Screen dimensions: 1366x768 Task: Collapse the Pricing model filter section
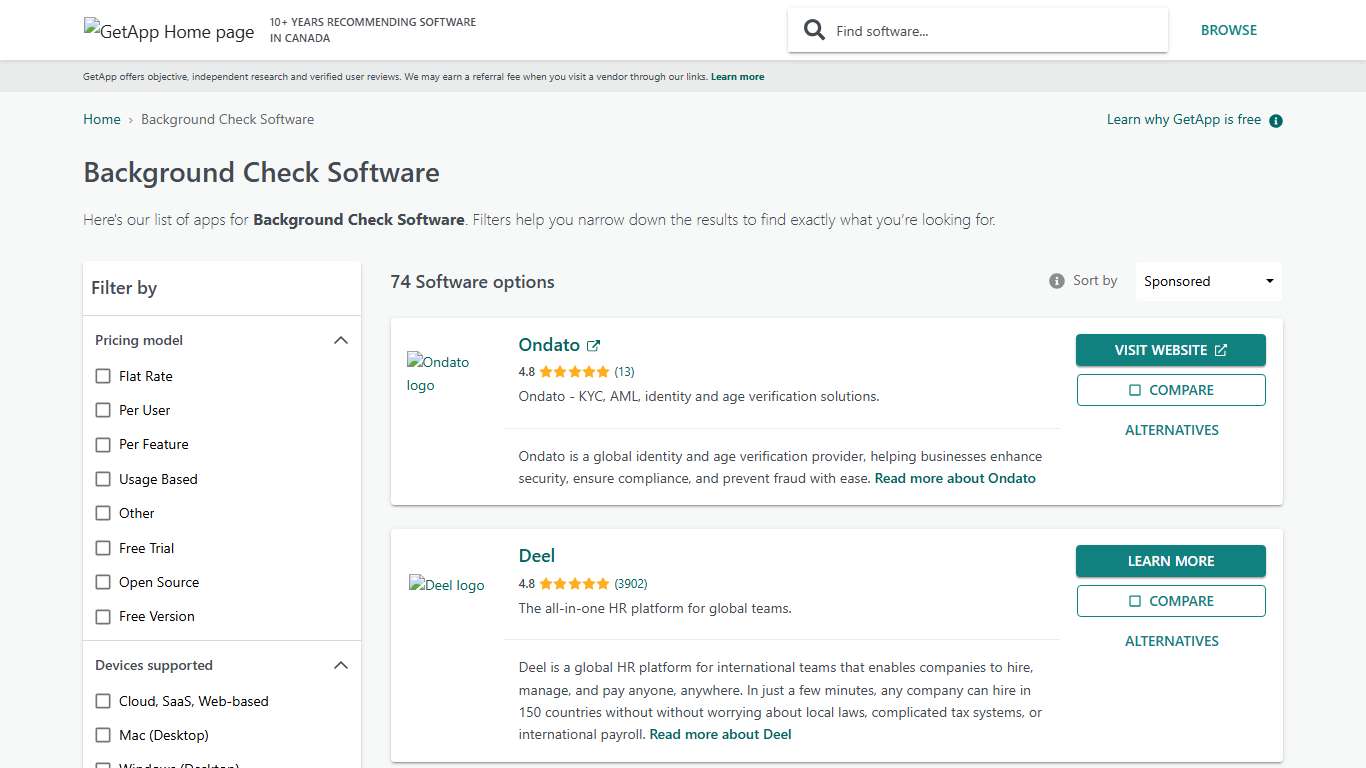pos(341,340)
